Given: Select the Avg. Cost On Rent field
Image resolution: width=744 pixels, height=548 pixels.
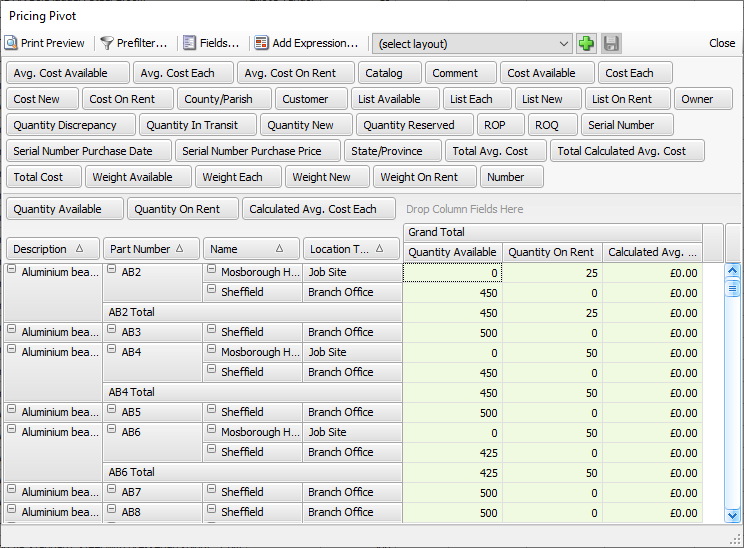Looking at the screenshot, I should coord(296,73).
